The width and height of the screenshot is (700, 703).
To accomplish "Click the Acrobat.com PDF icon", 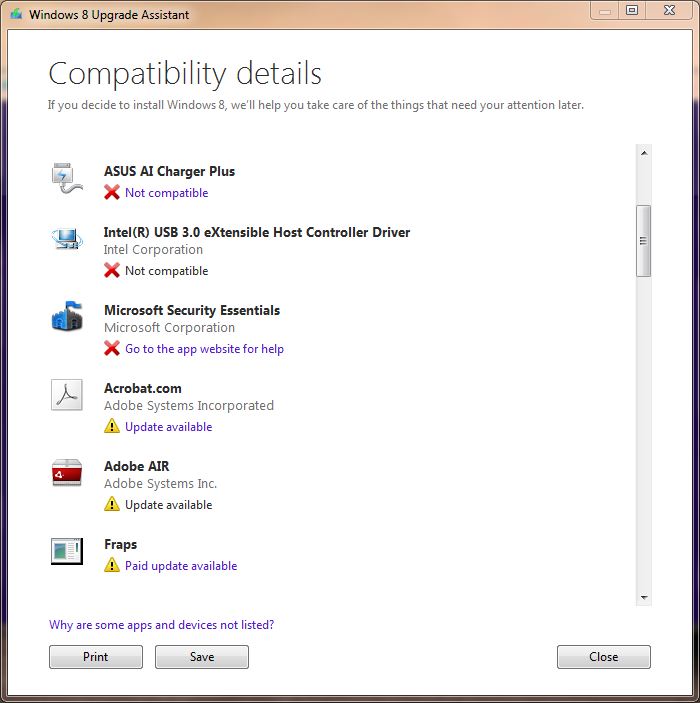I will [67, 395].
